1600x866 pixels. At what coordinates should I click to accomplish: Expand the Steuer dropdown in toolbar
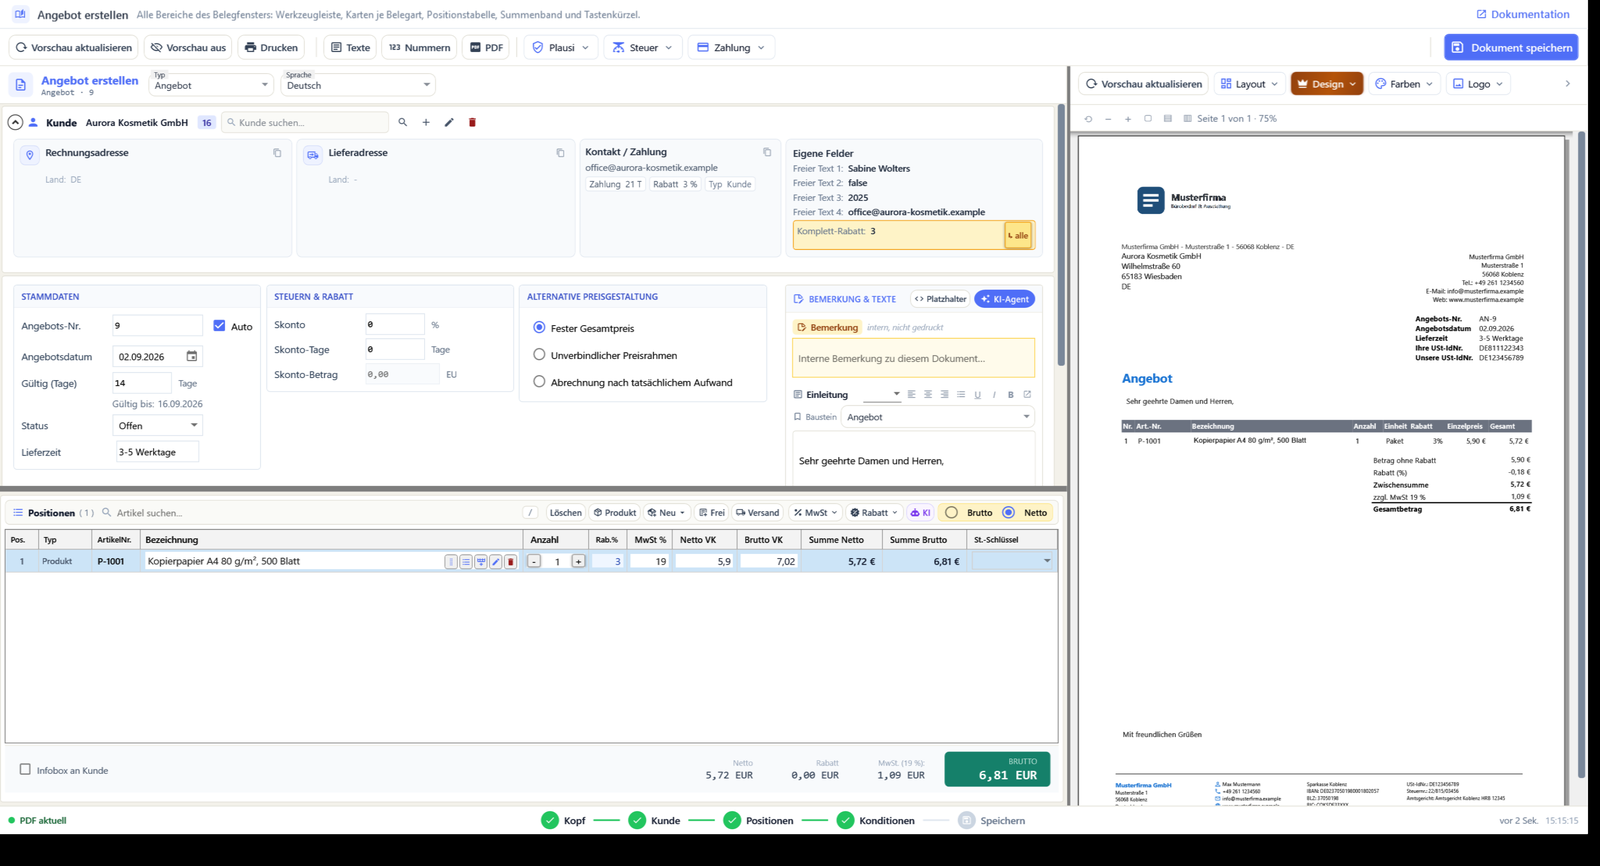642,47
